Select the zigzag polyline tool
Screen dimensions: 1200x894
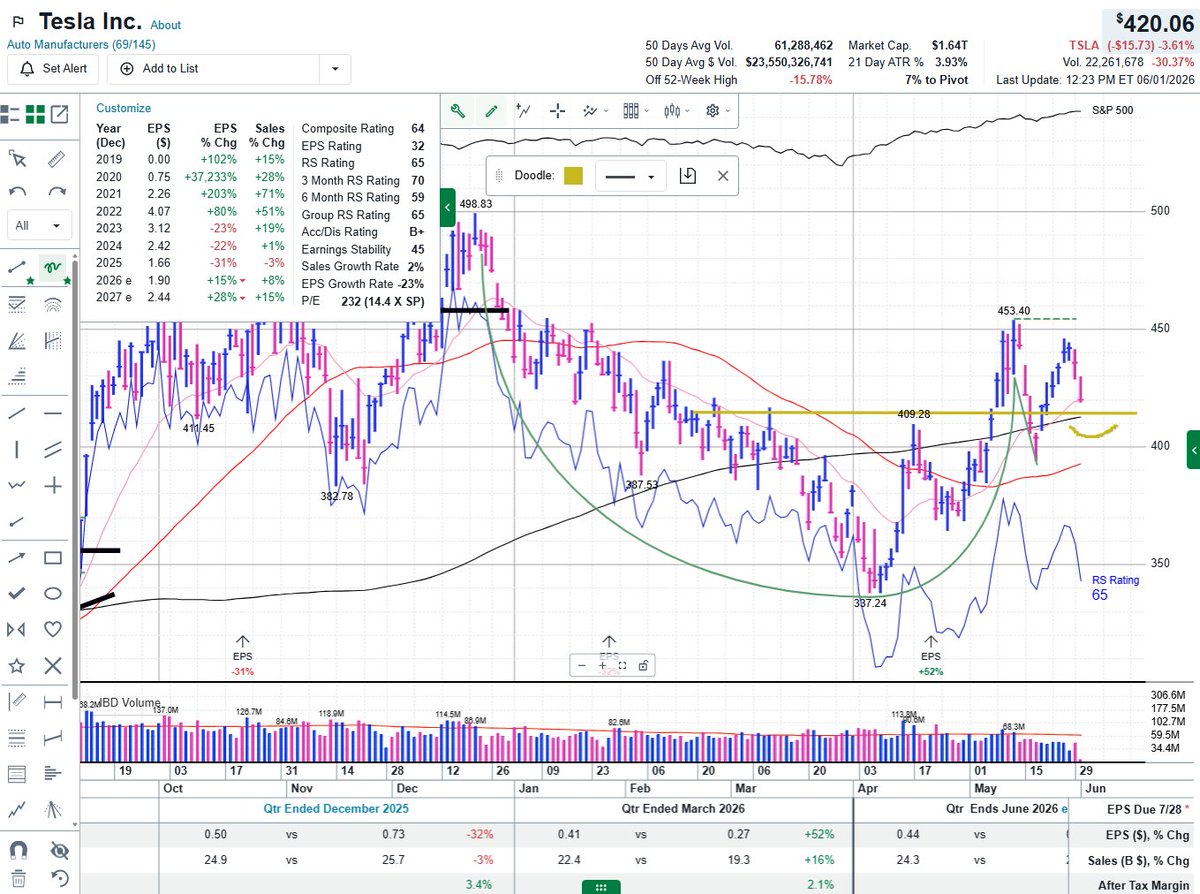17,486
